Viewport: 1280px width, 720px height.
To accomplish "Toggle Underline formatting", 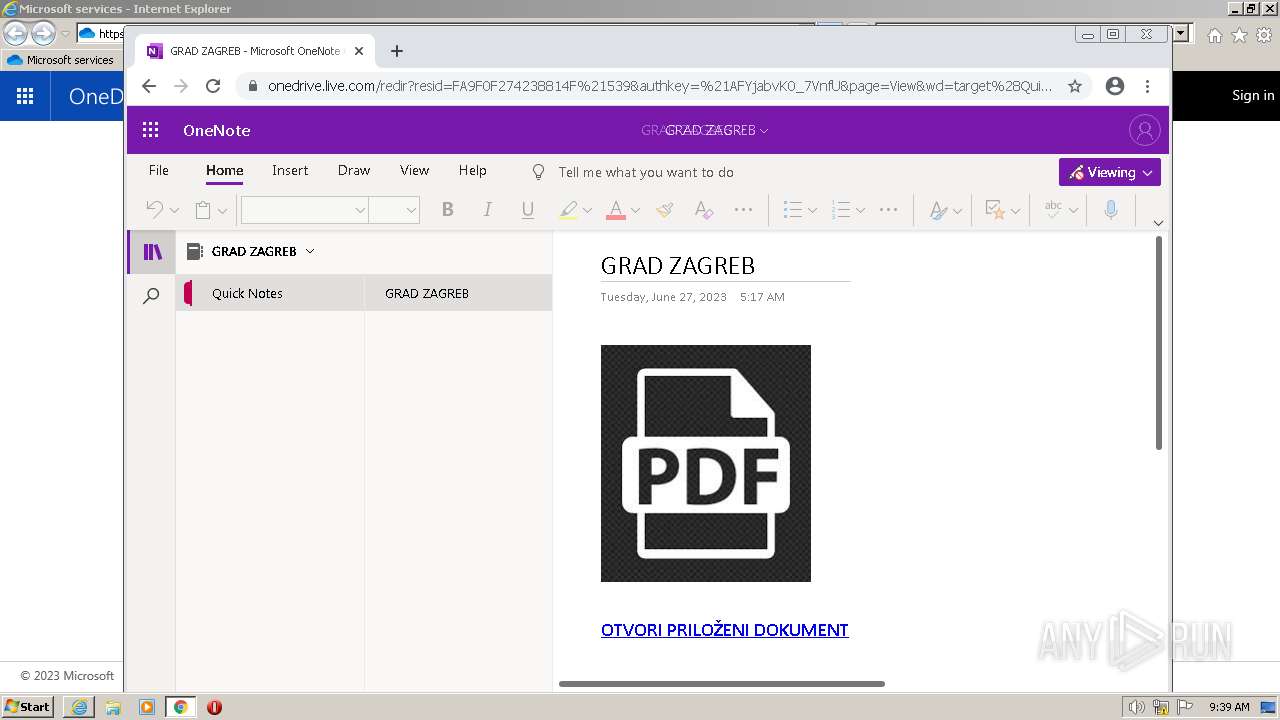I will pyautogui.click(x=528, y=209).
